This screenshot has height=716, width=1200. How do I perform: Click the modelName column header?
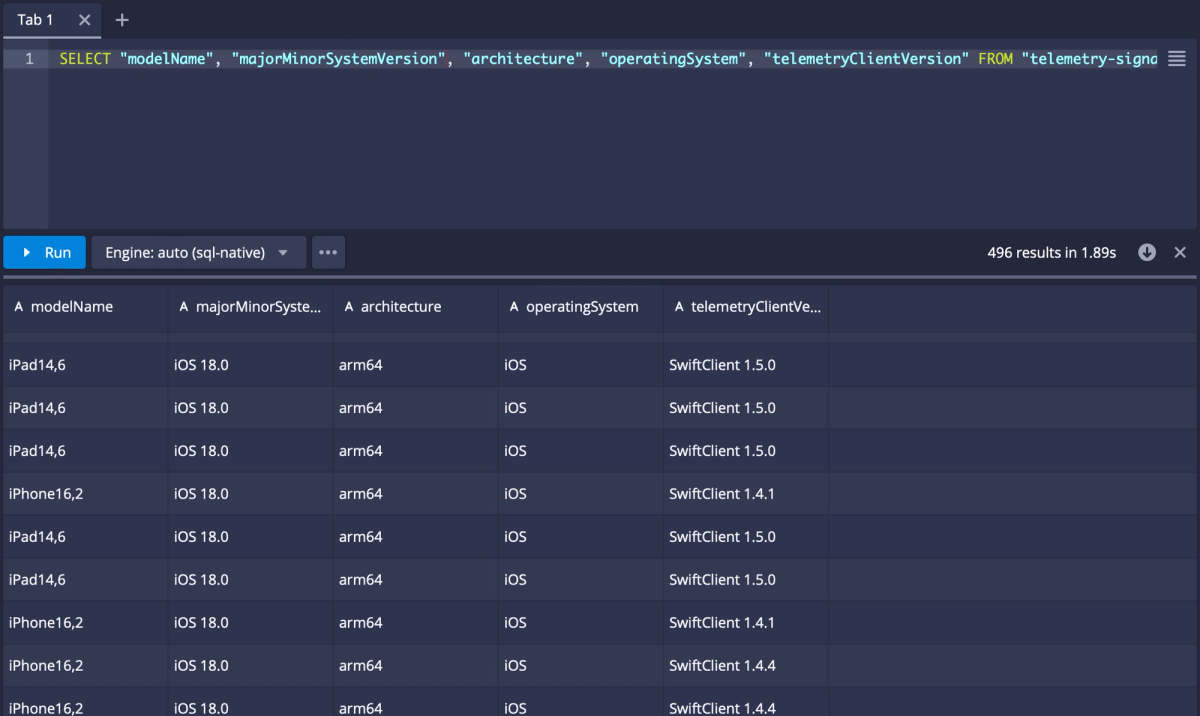coord(72,307)
